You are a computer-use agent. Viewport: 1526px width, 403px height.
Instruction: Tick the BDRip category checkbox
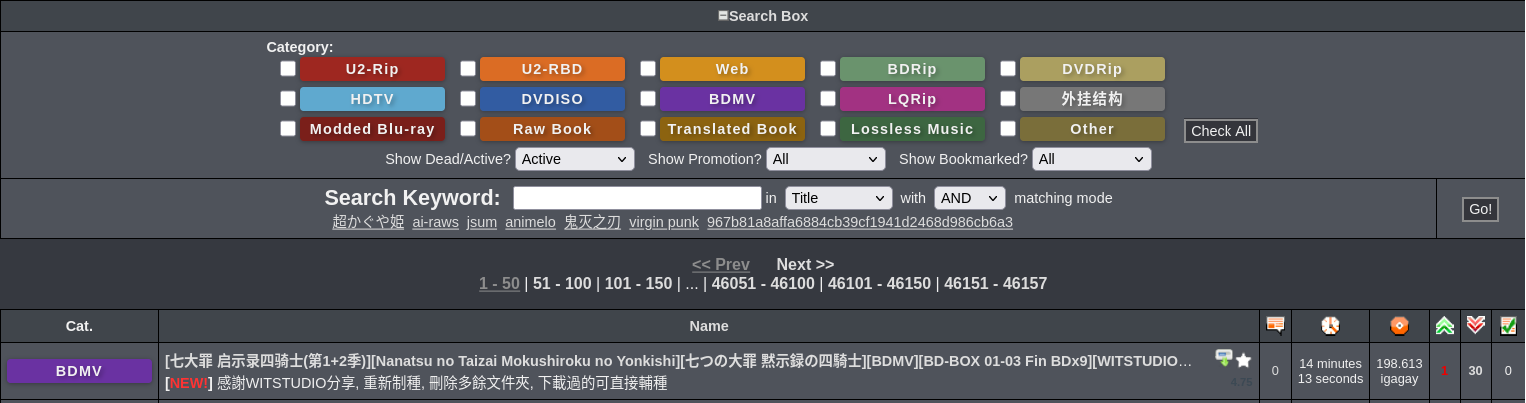(828, 68)
